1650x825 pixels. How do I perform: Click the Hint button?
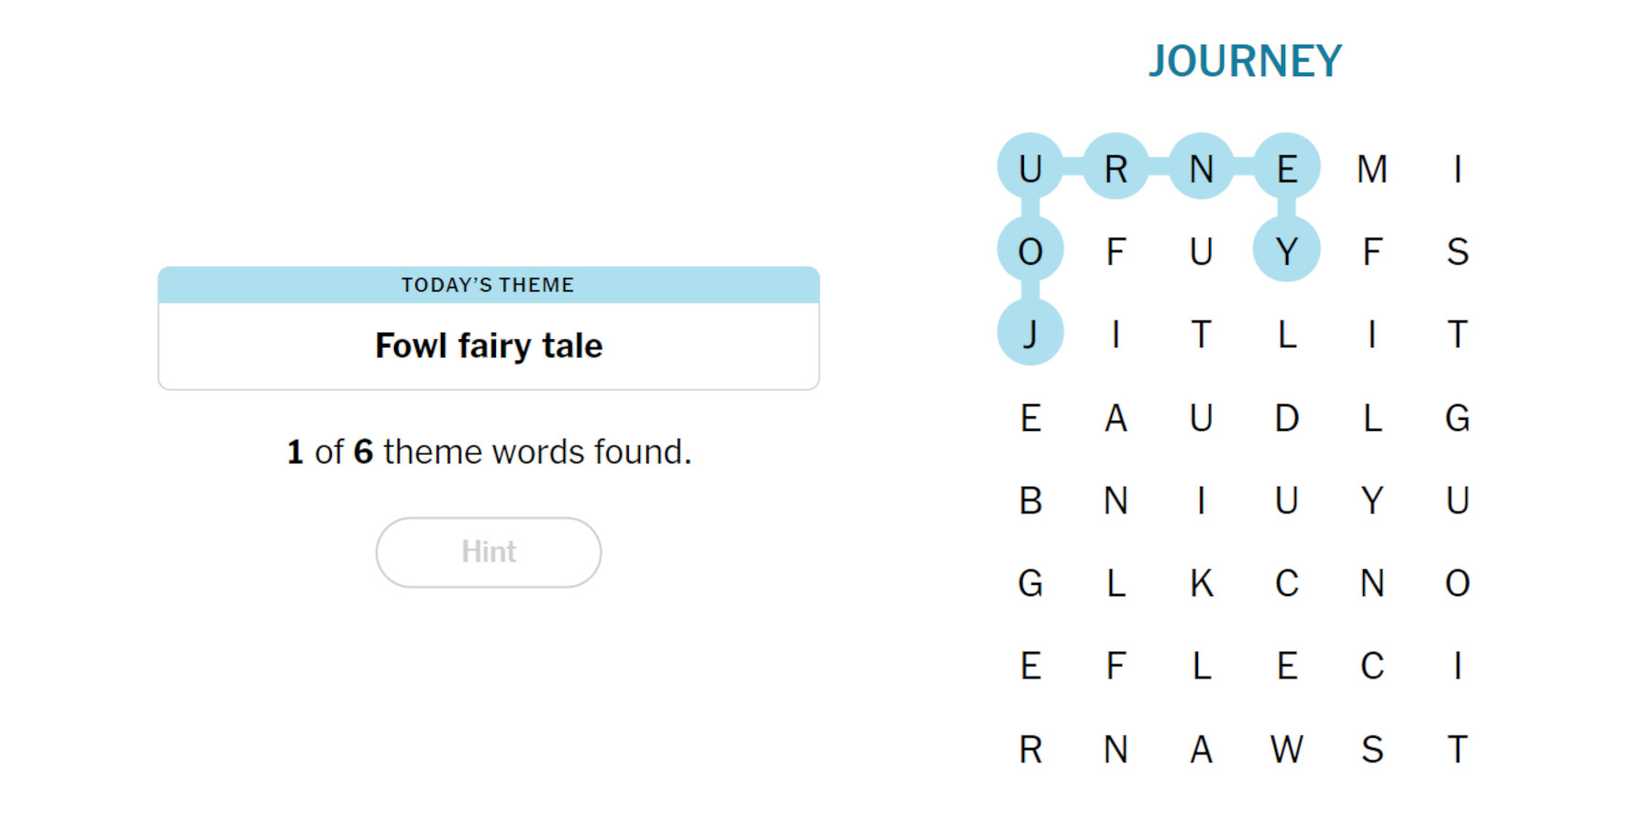tap(488, 551)
